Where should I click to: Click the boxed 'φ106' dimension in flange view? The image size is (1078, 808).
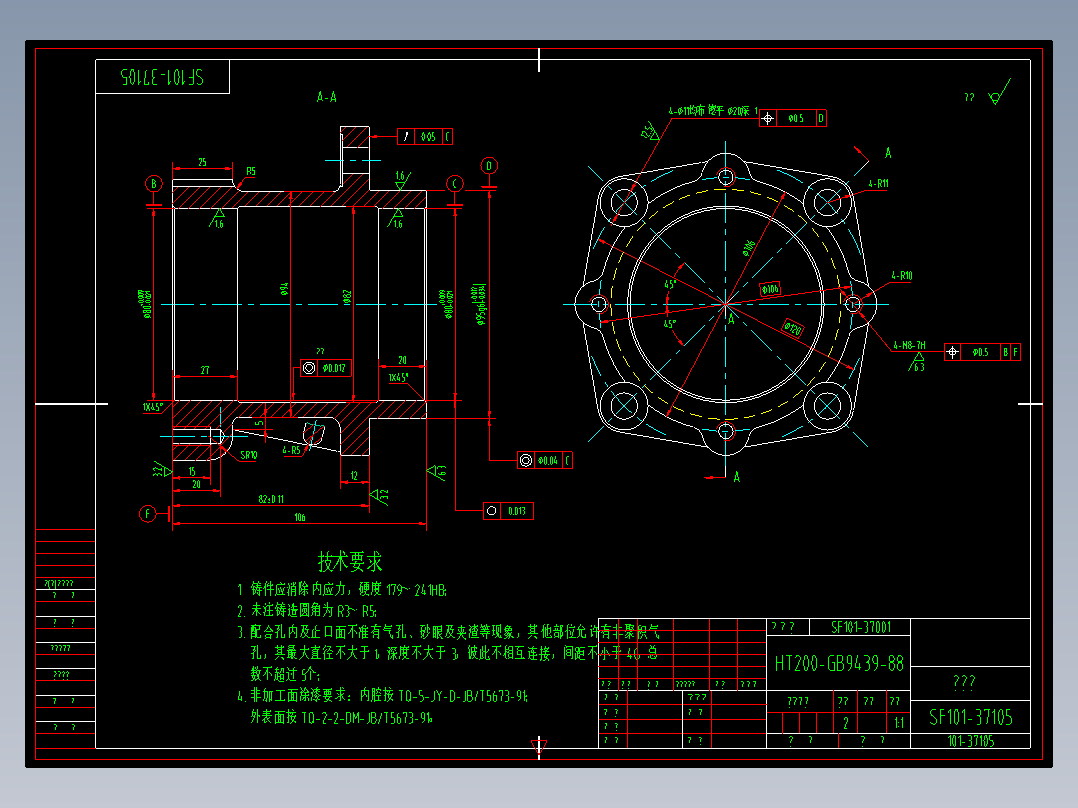[x=770, y=290]
